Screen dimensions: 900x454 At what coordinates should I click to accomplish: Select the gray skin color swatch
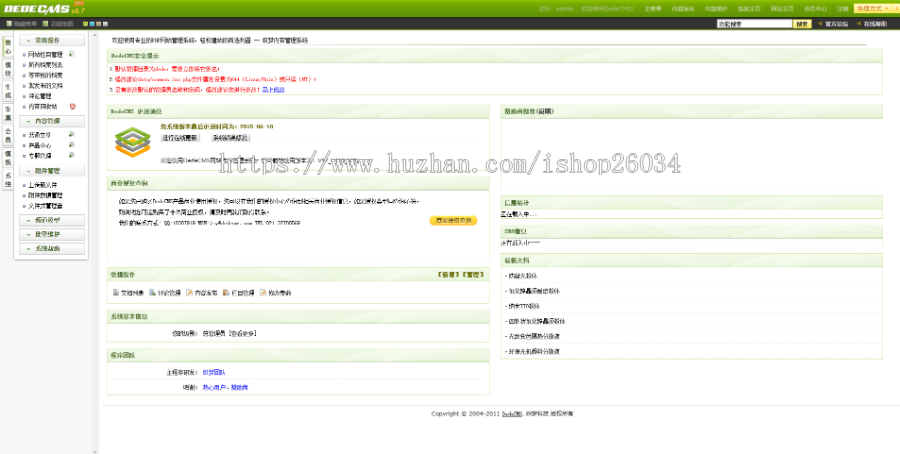coord(105,24)
